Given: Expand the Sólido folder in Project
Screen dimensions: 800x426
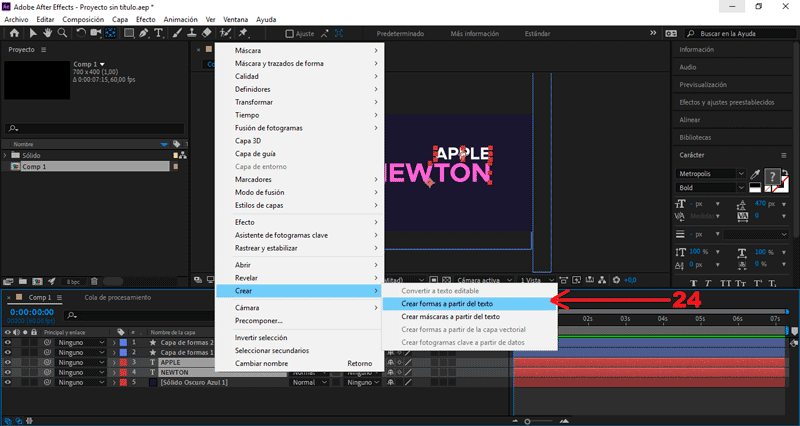Looking at the screenshot, I should [6, 155].
